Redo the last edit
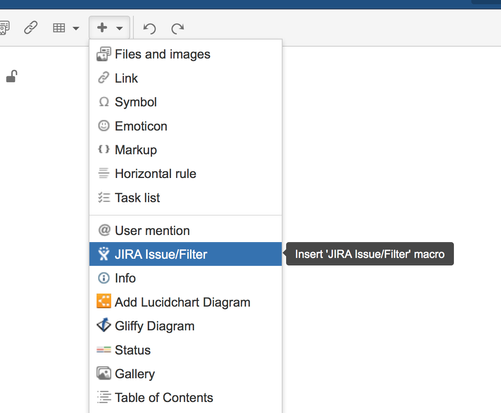 (177, 28)
